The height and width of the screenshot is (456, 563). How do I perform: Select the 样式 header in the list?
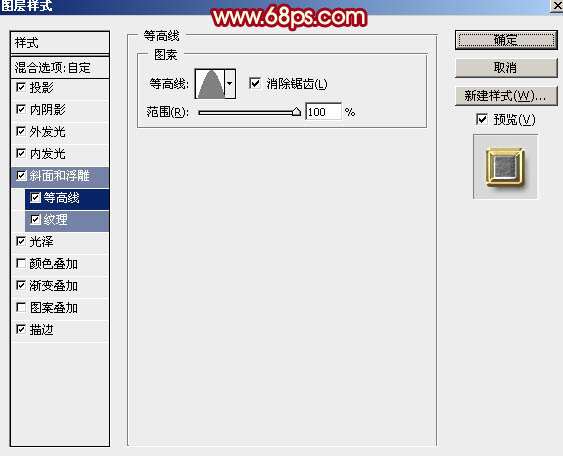[x=60, y=43]
